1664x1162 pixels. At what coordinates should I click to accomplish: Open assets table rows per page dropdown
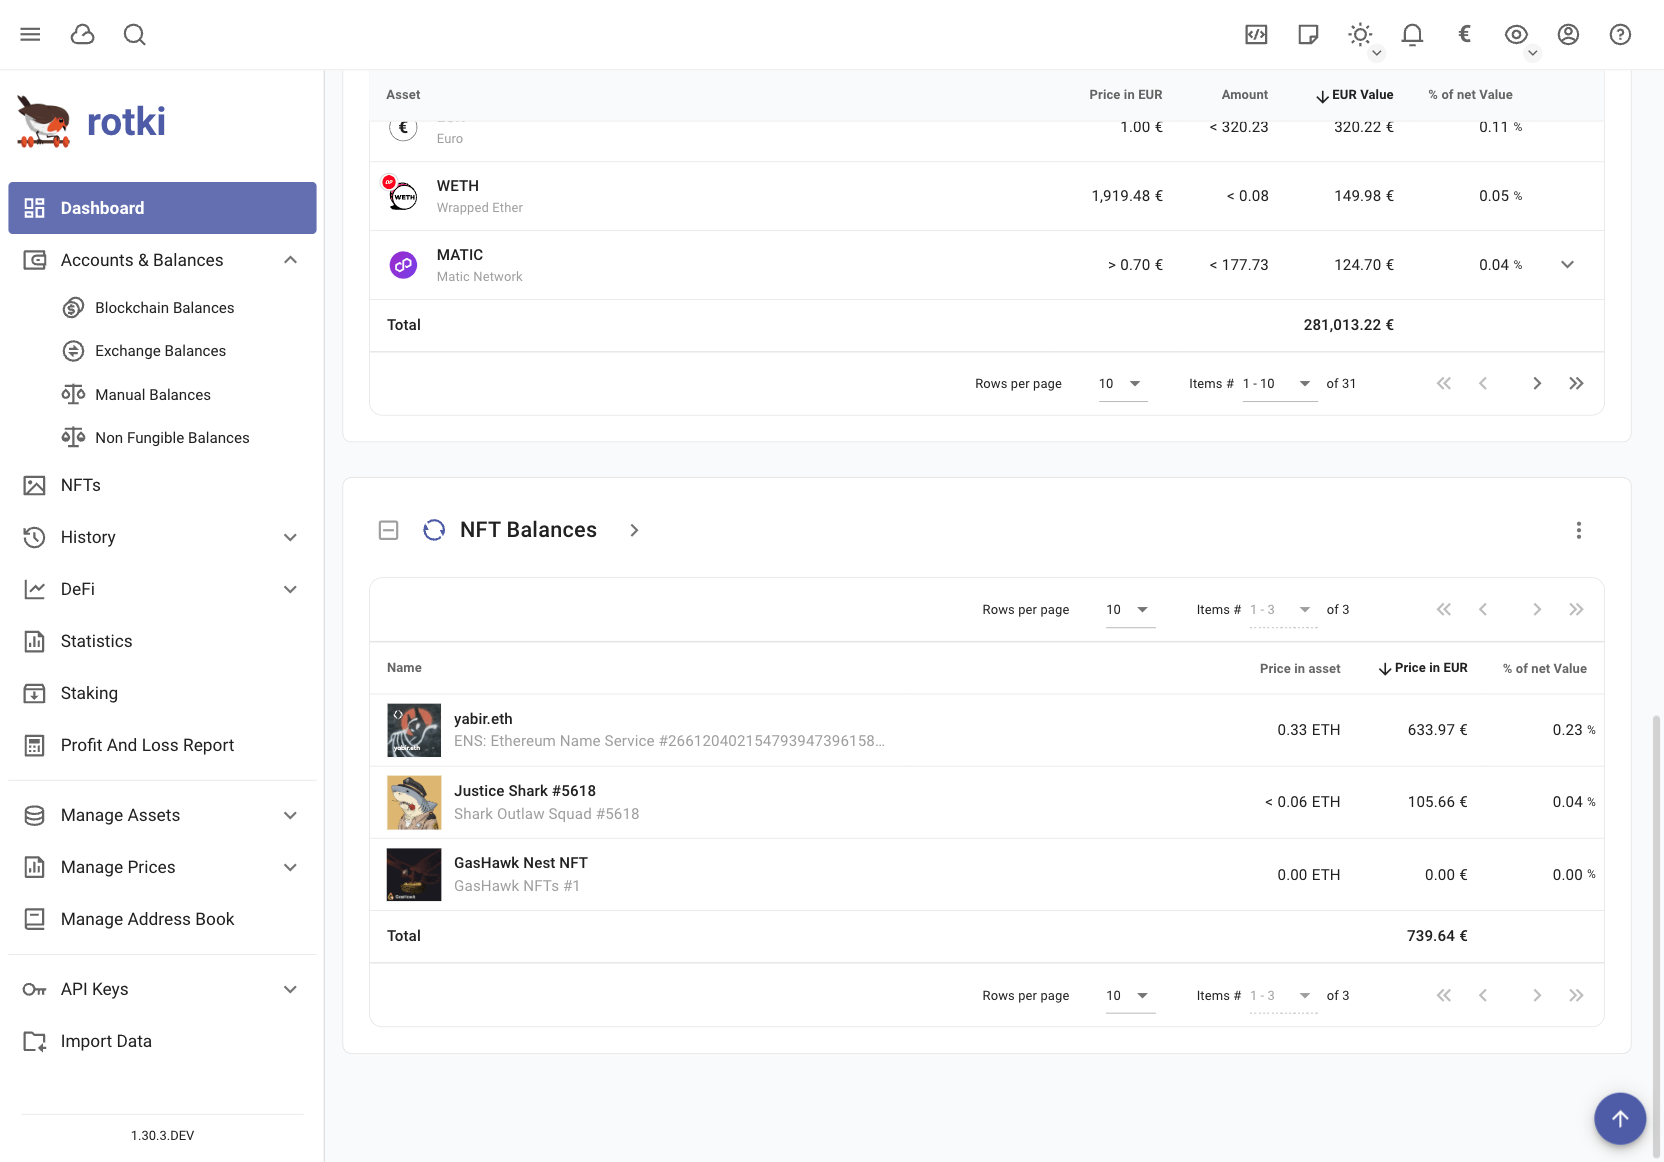[1122, 384]
